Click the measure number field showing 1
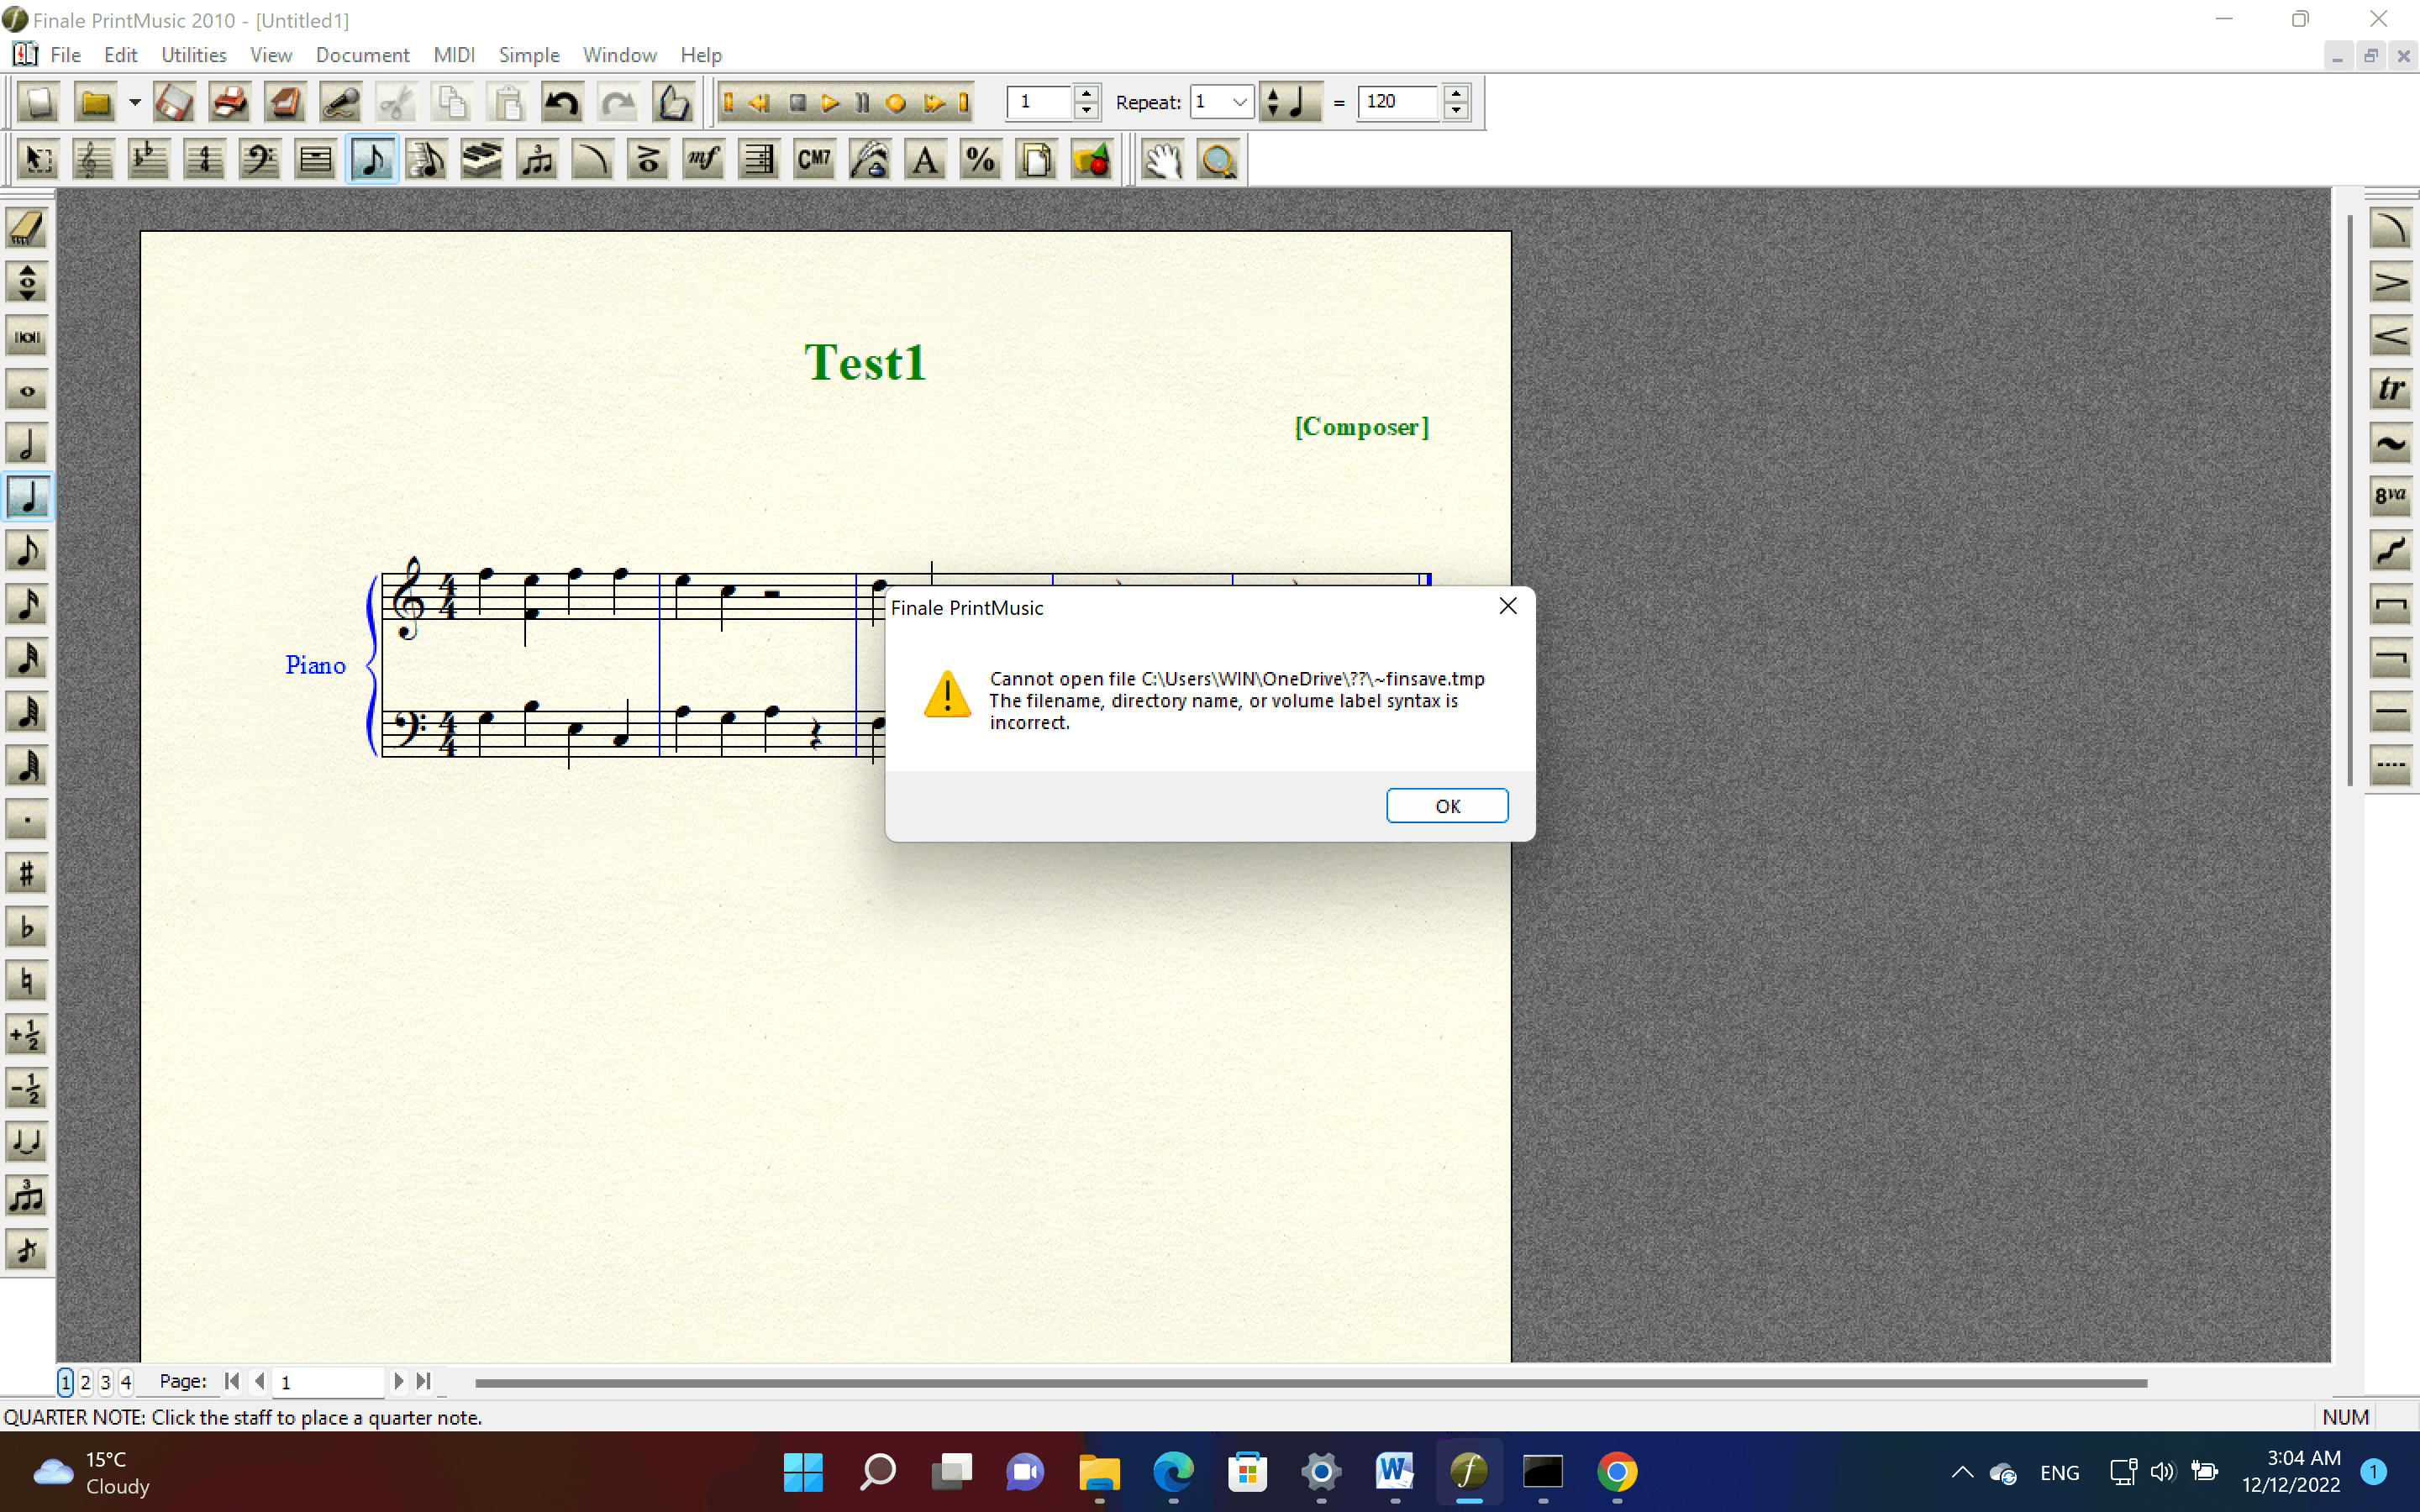2420x1512 pixels. (x=1039, y=102)
